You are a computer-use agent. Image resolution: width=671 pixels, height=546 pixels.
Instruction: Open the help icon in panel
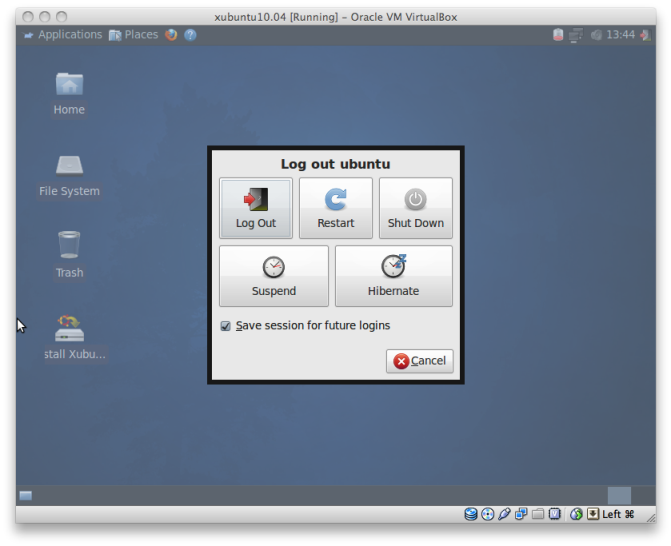click(x=190, y=35)
